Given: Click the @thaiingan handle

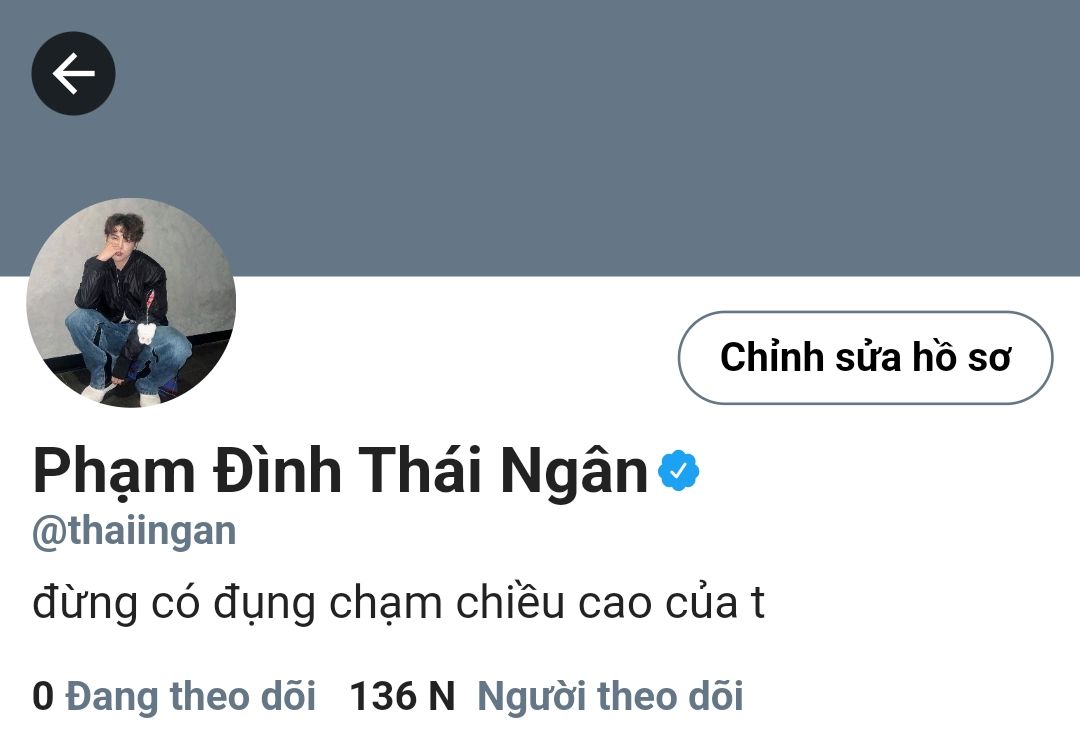Looking at the screenshot, I should [134, 532].
